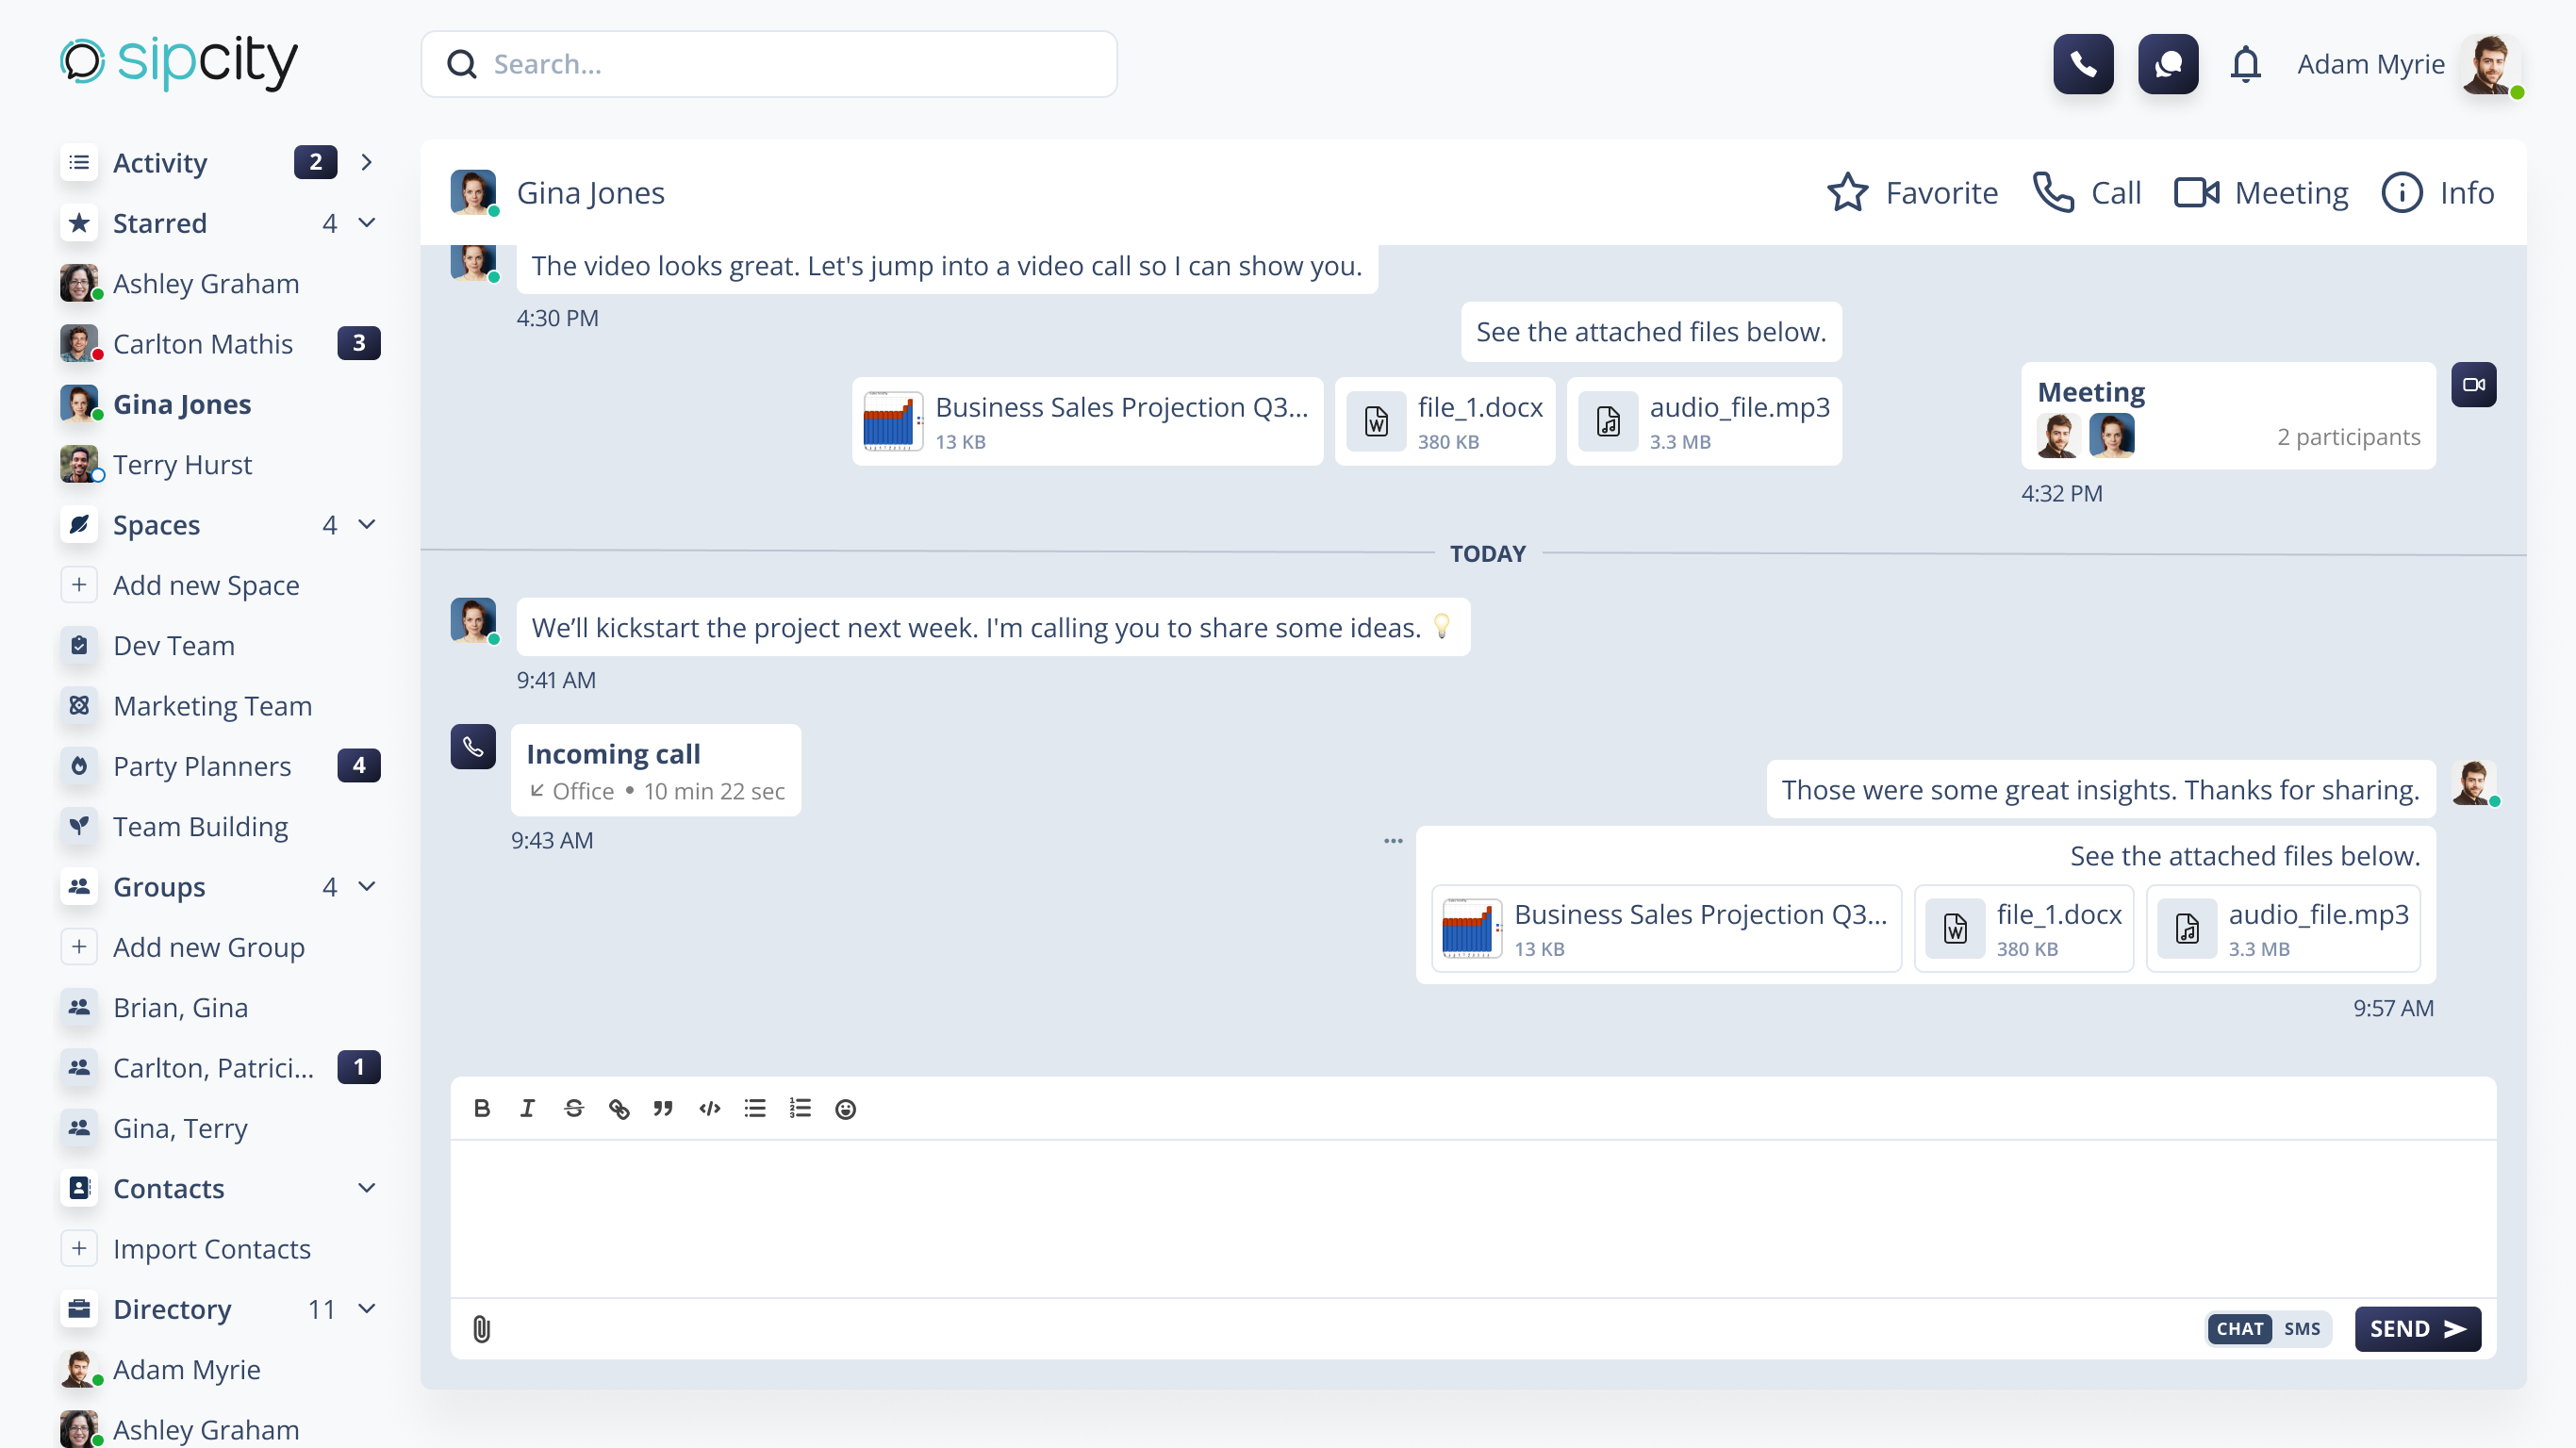Click the Bold formatting icon

coord(482,1108)
